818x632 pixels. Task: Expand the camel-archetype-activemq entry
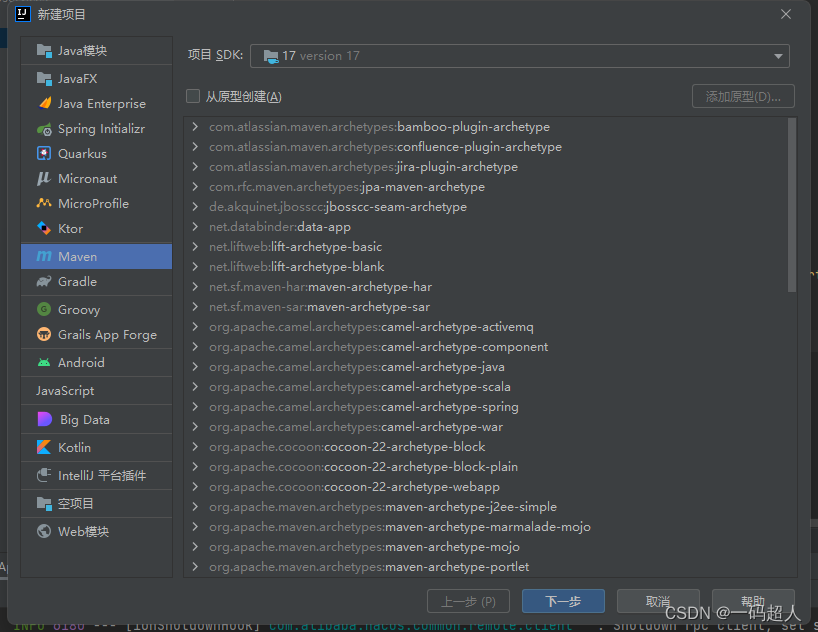195,327
